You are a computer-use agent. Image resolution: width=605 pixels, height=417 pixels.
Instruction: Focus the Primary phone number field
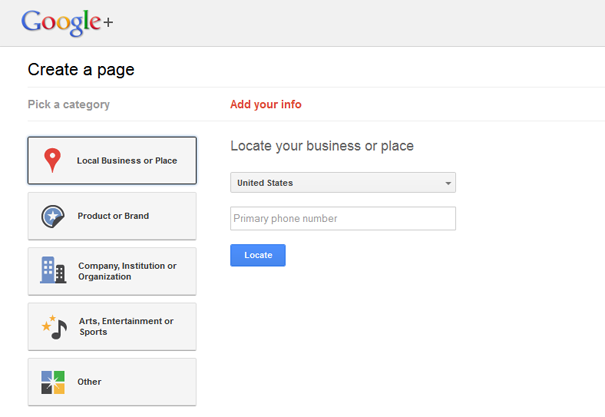(342, 218)
